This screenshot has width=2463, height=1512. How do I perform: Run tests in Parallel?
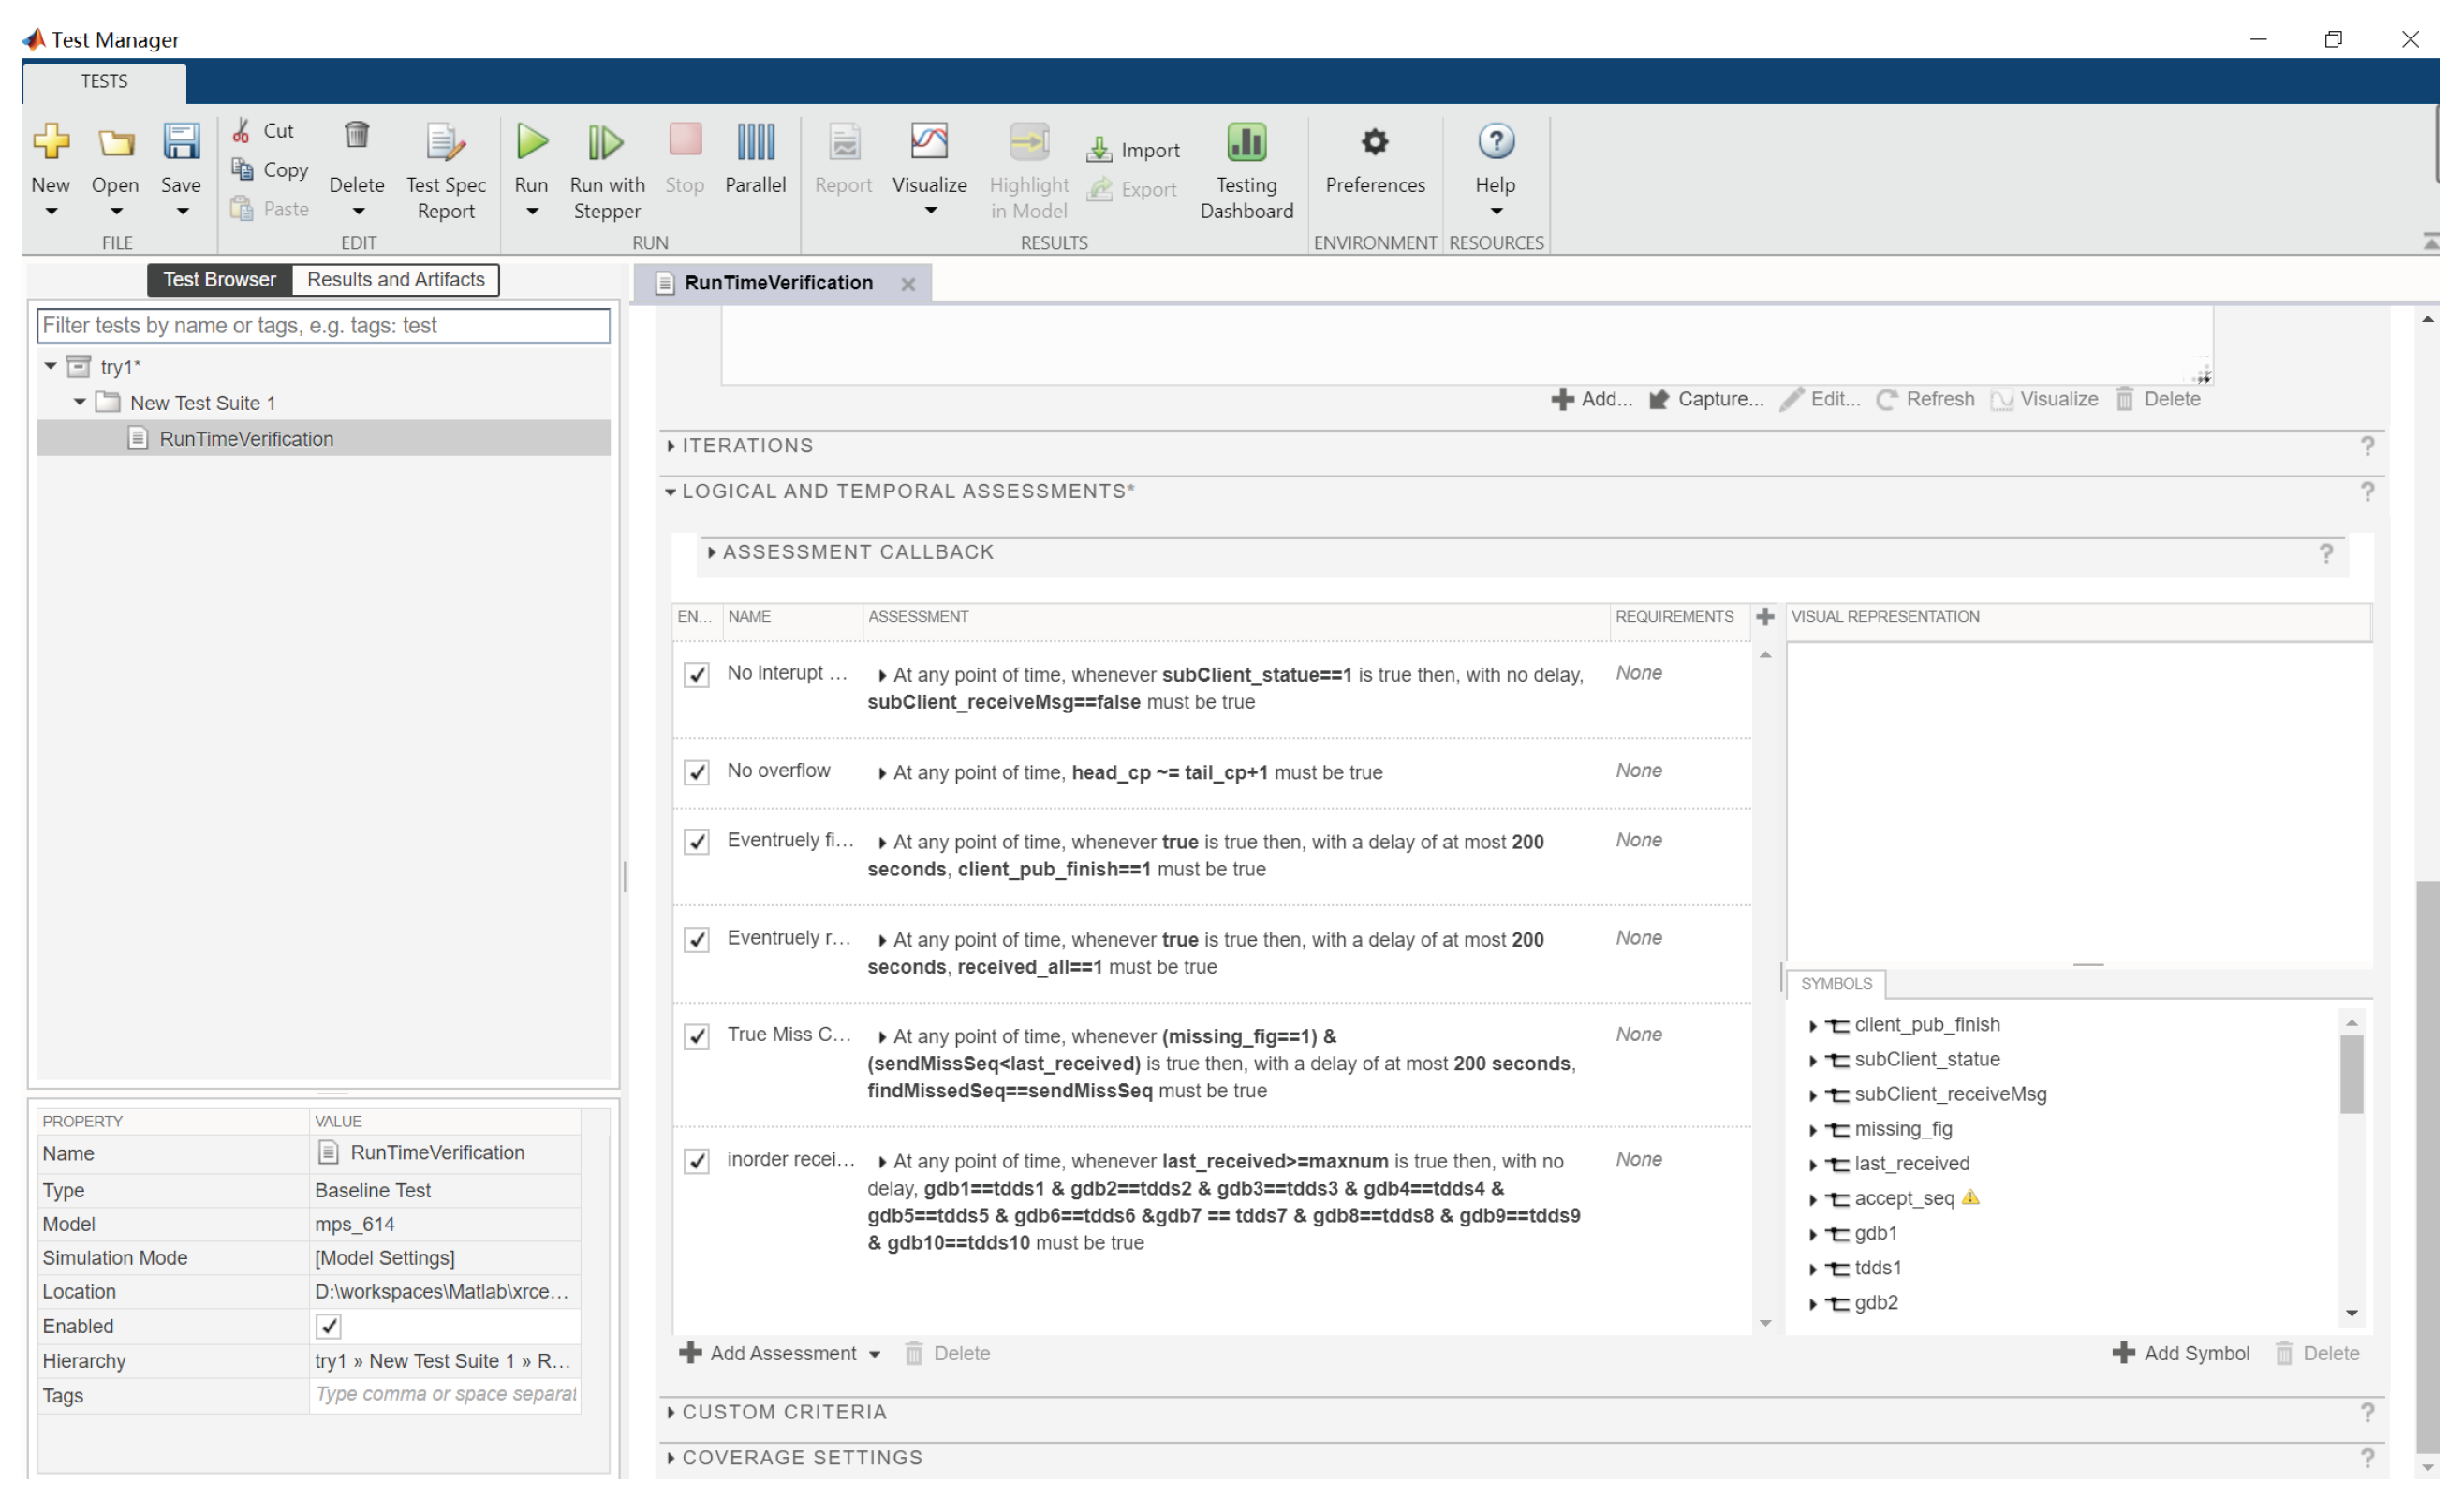755,160
